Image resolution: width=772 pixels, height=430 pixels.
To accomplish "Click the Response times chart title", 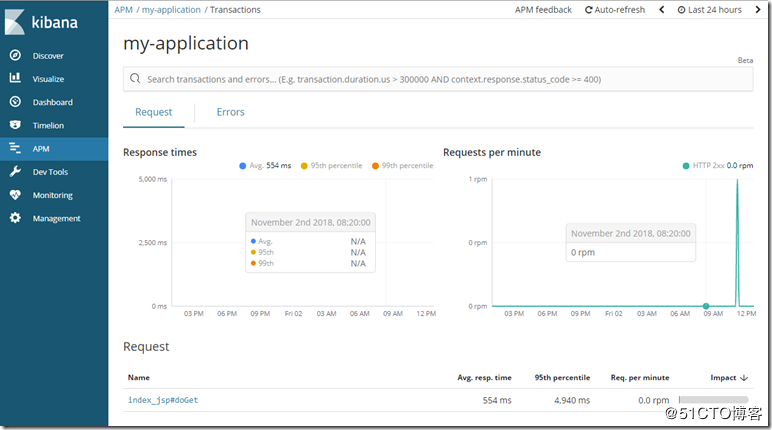I will pos(160,152).
